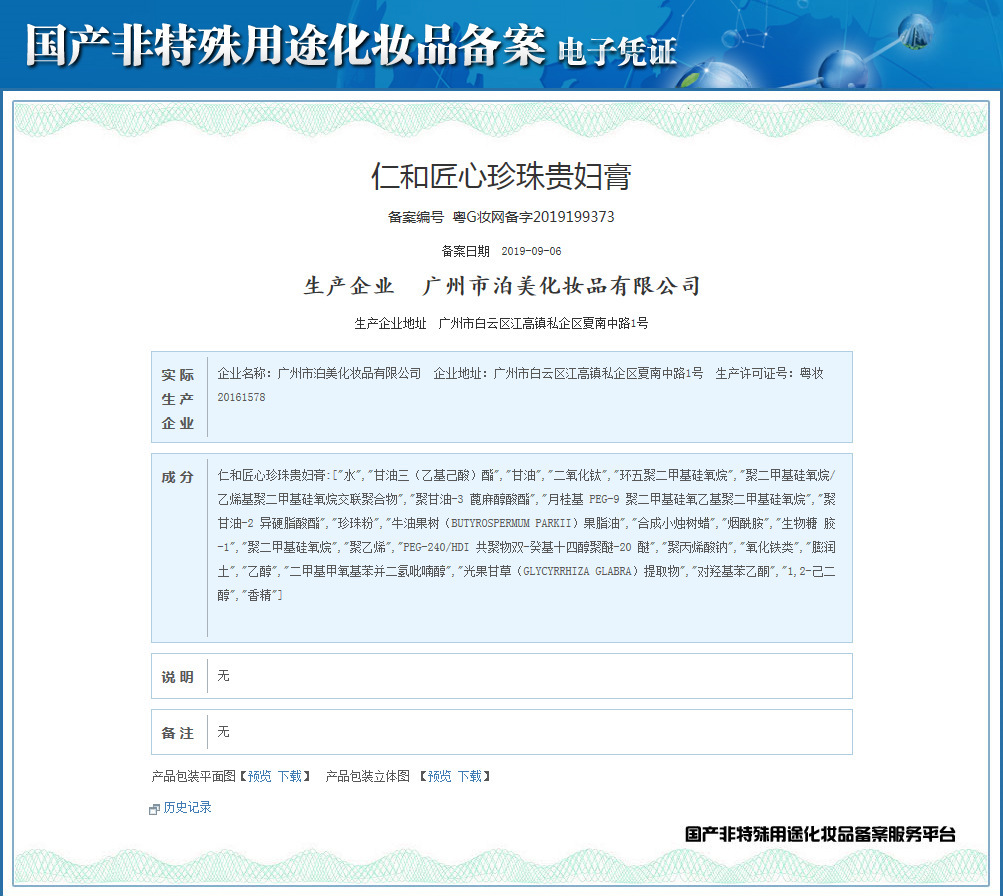
Task: Download 产品包装平面图 via its 下载 link
Action: point(290,776)
